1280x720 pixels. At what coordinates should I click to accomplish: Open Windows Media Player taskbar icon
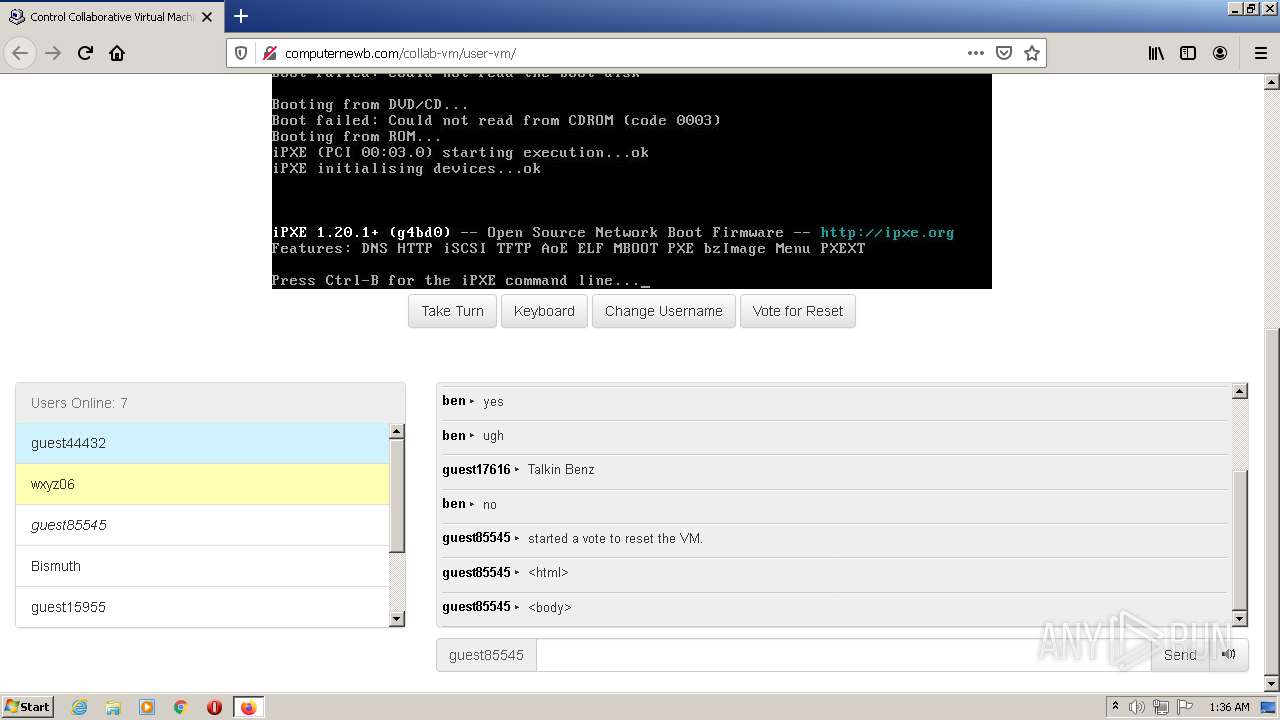(147, 707)
